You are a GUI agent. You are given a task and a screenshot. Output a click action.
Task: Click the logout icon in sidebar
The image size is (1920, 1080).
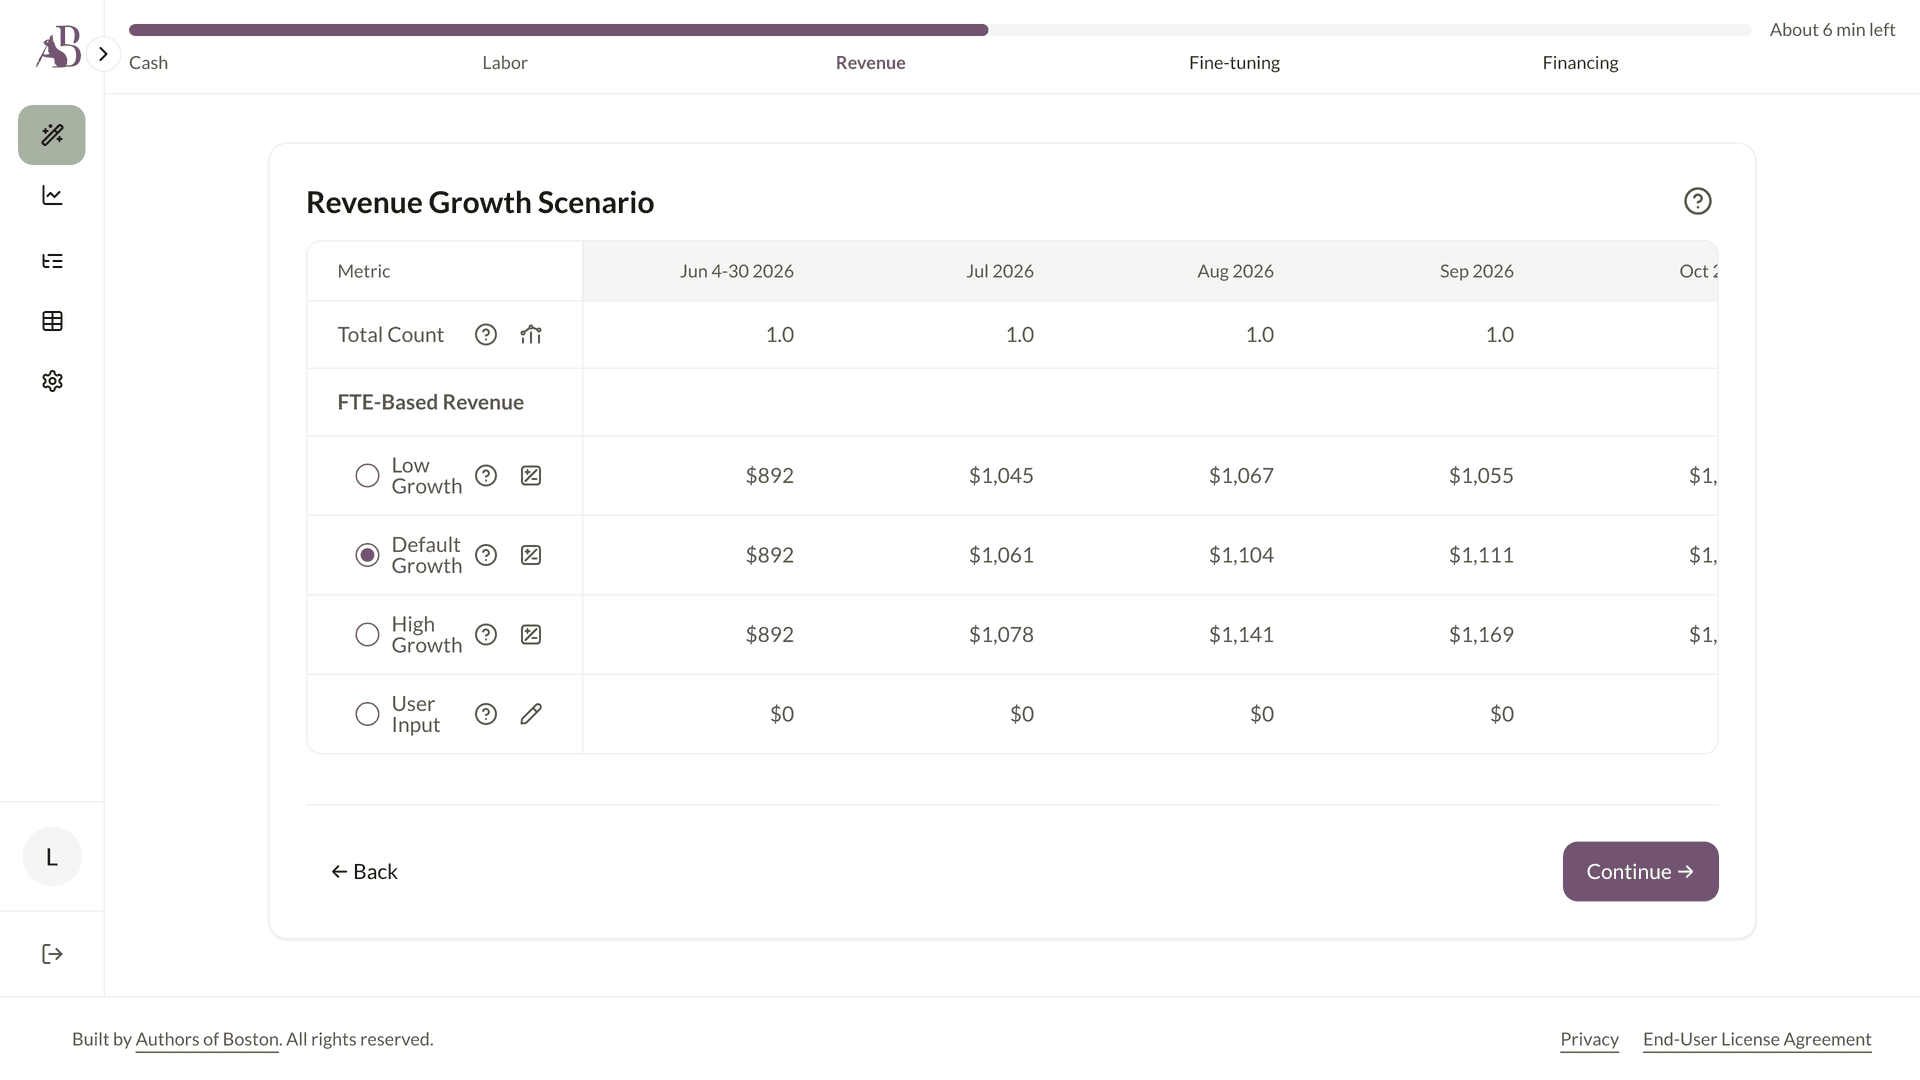(x=52, y=954)
